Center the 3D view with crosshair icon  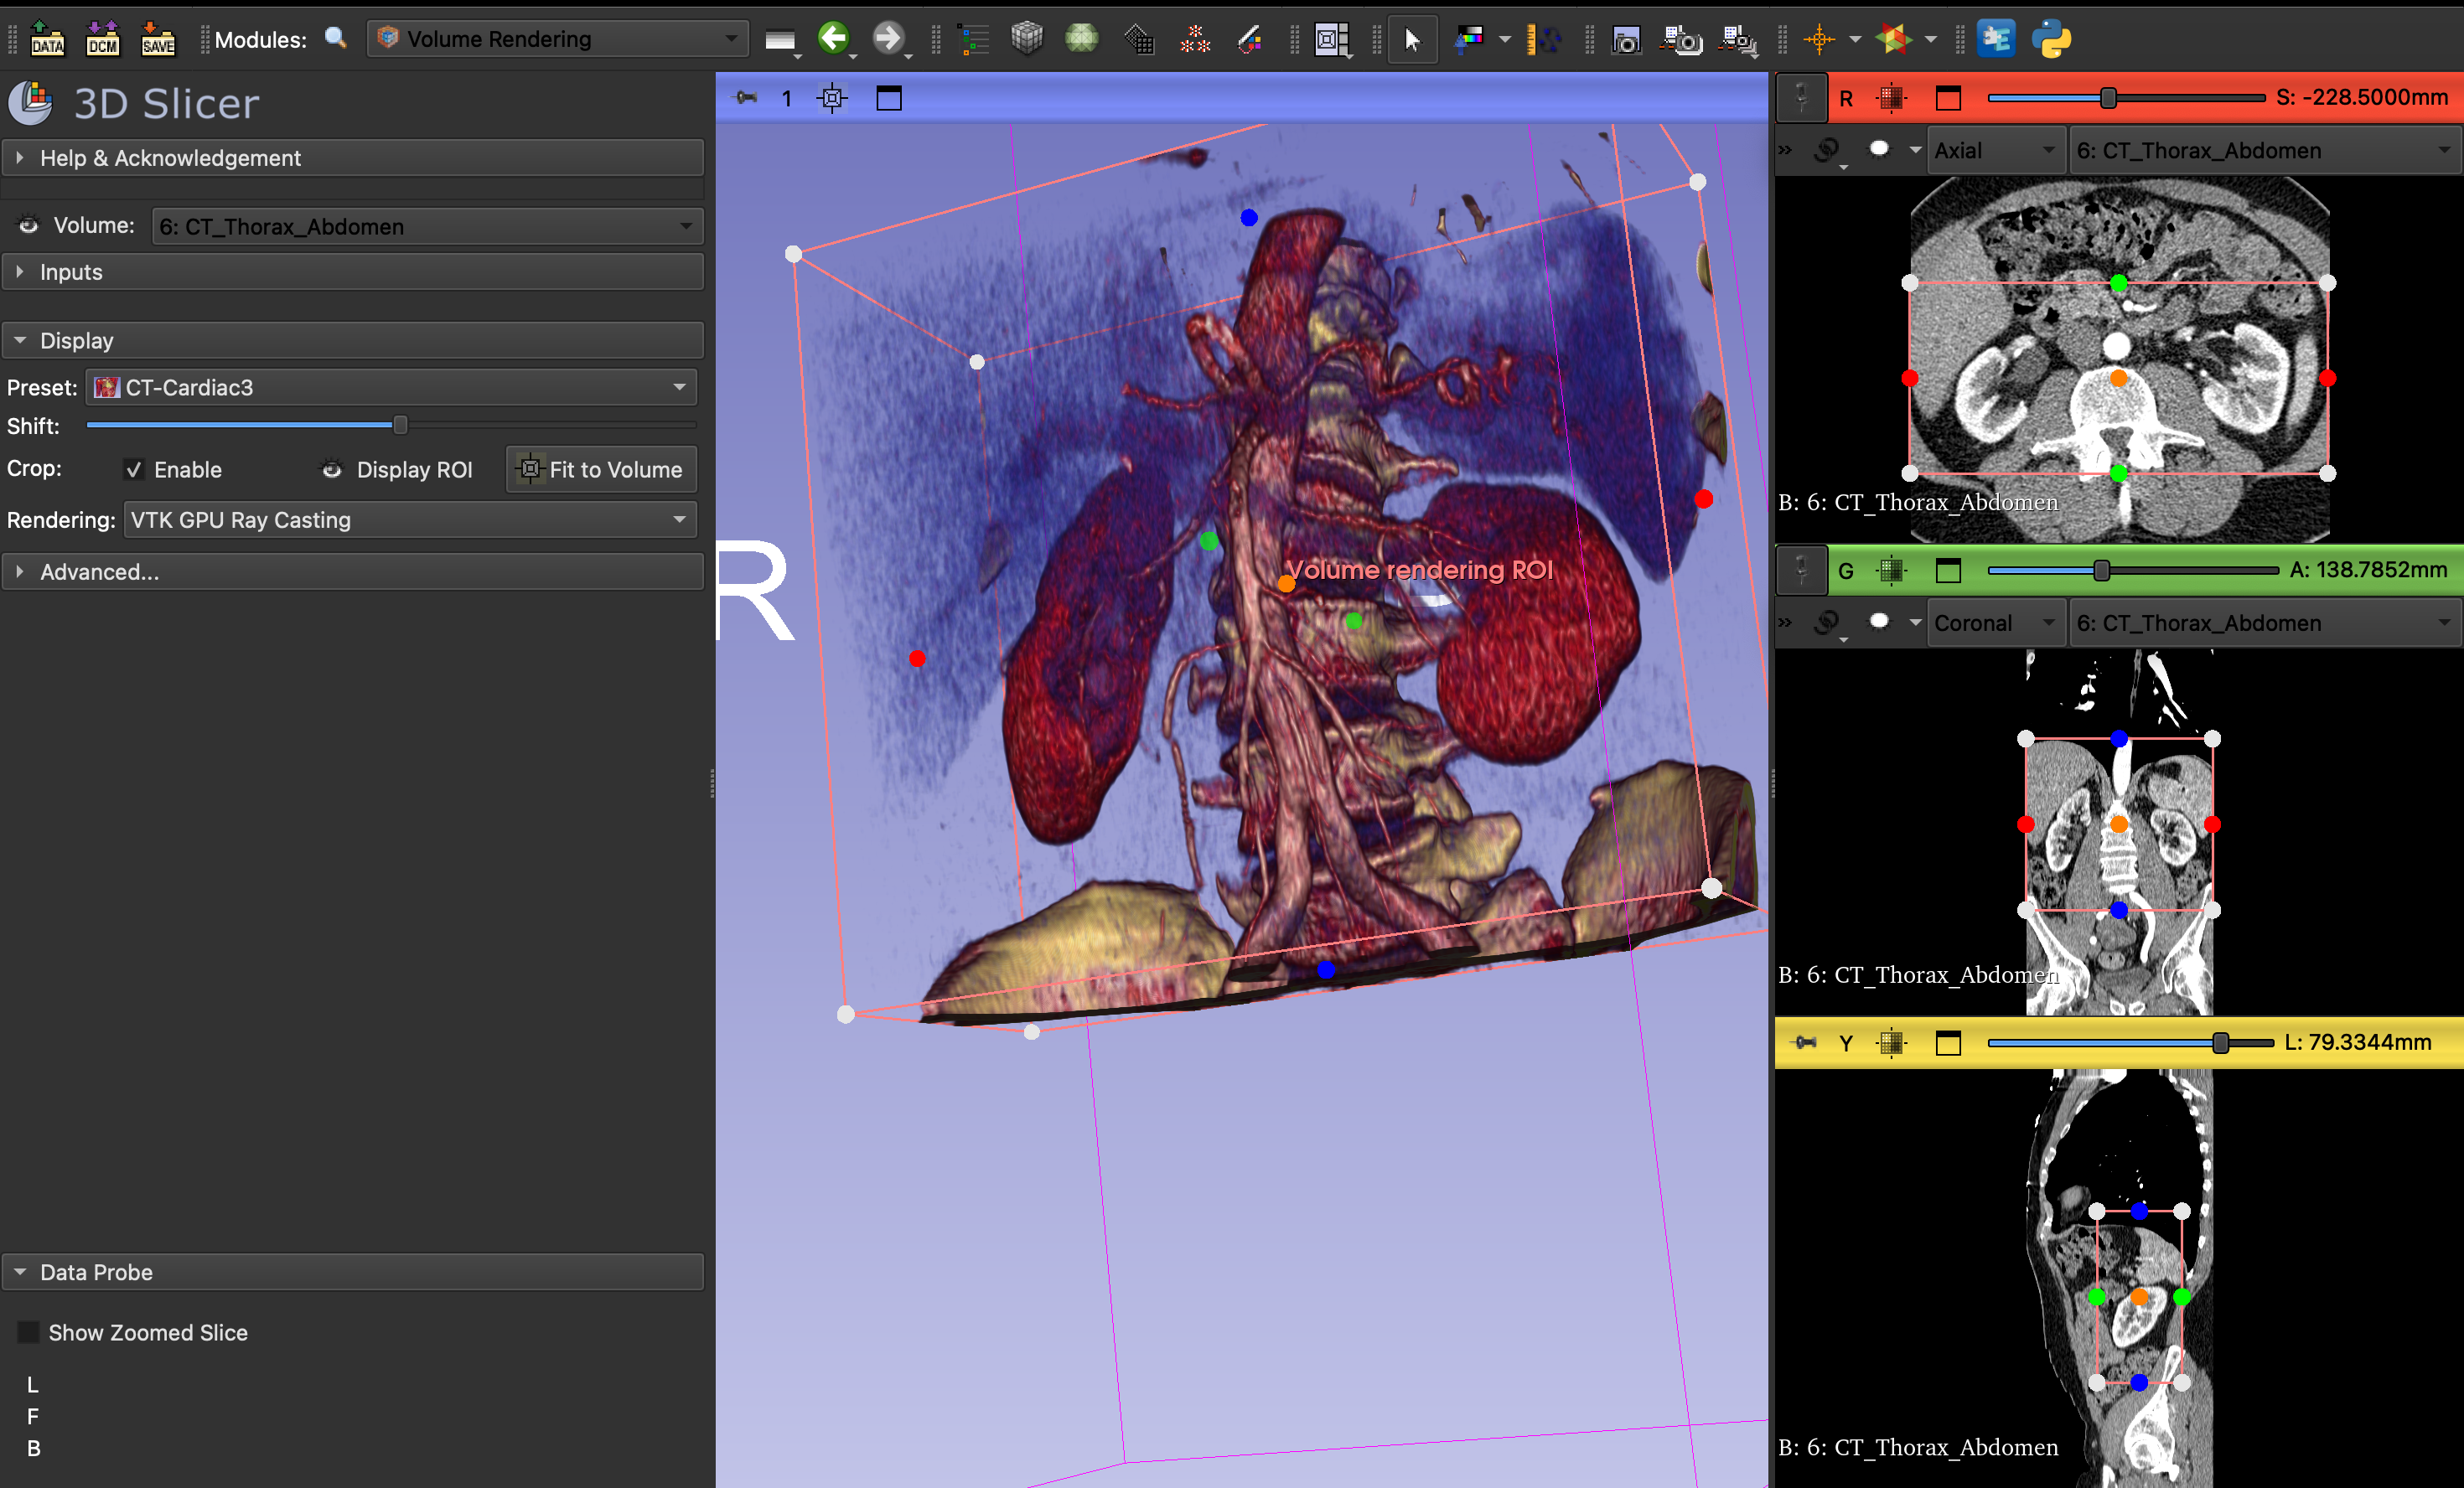832,98
